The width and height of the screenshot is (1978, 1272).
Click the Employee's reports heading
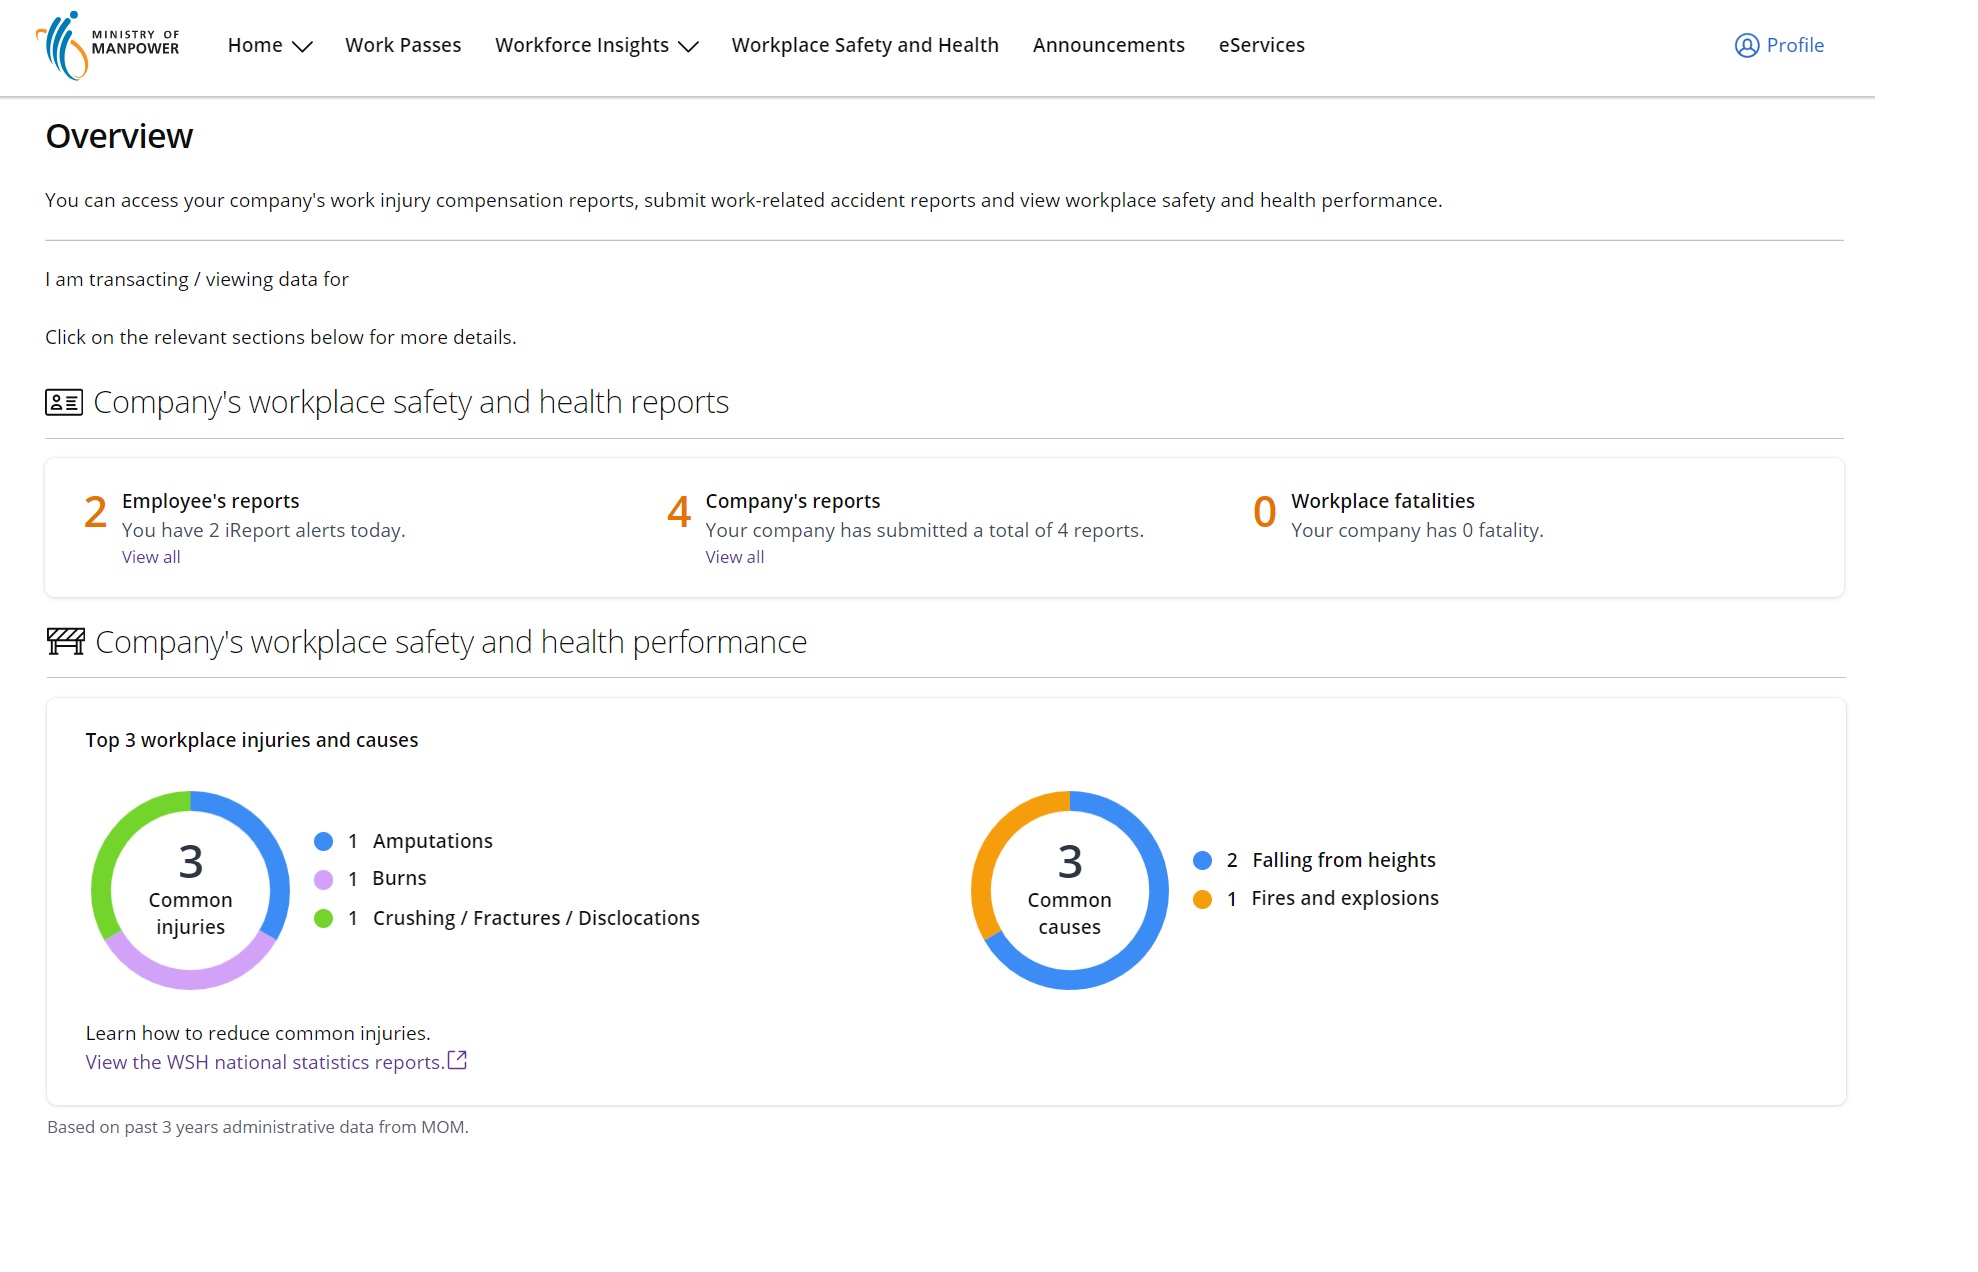[211, 501]
